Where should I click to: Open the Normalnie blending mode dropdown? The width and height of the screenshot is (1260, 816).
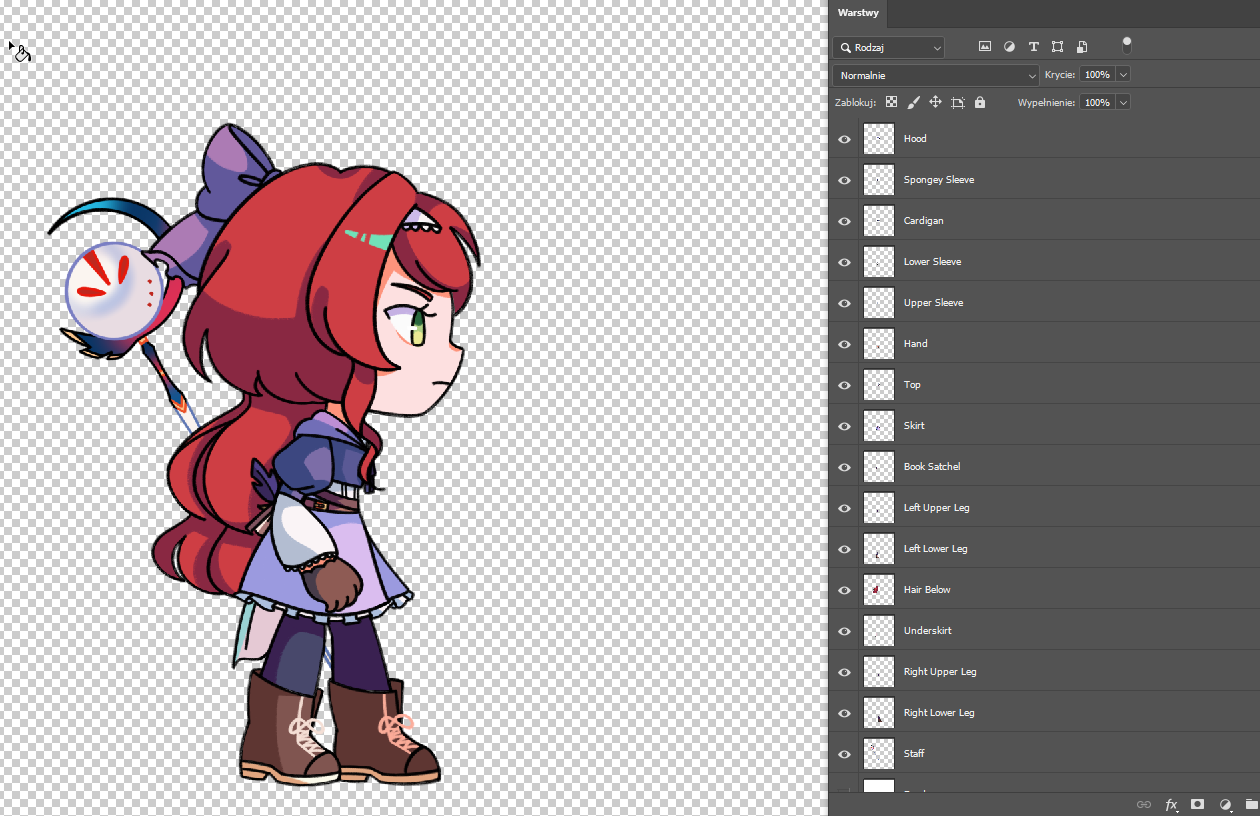[936, 75]
